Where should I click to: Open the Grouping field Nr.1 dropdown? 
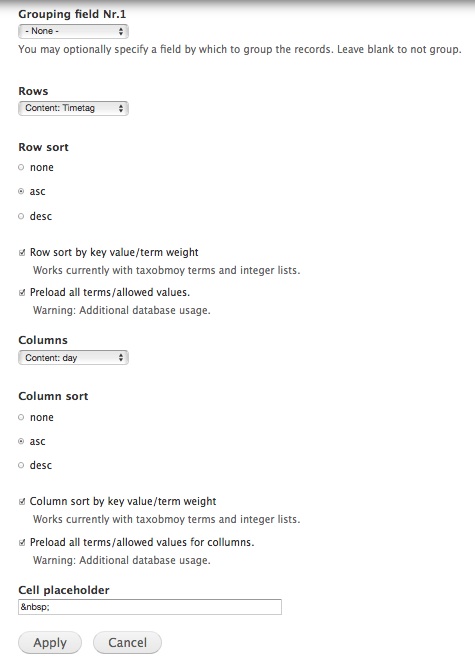73,32
